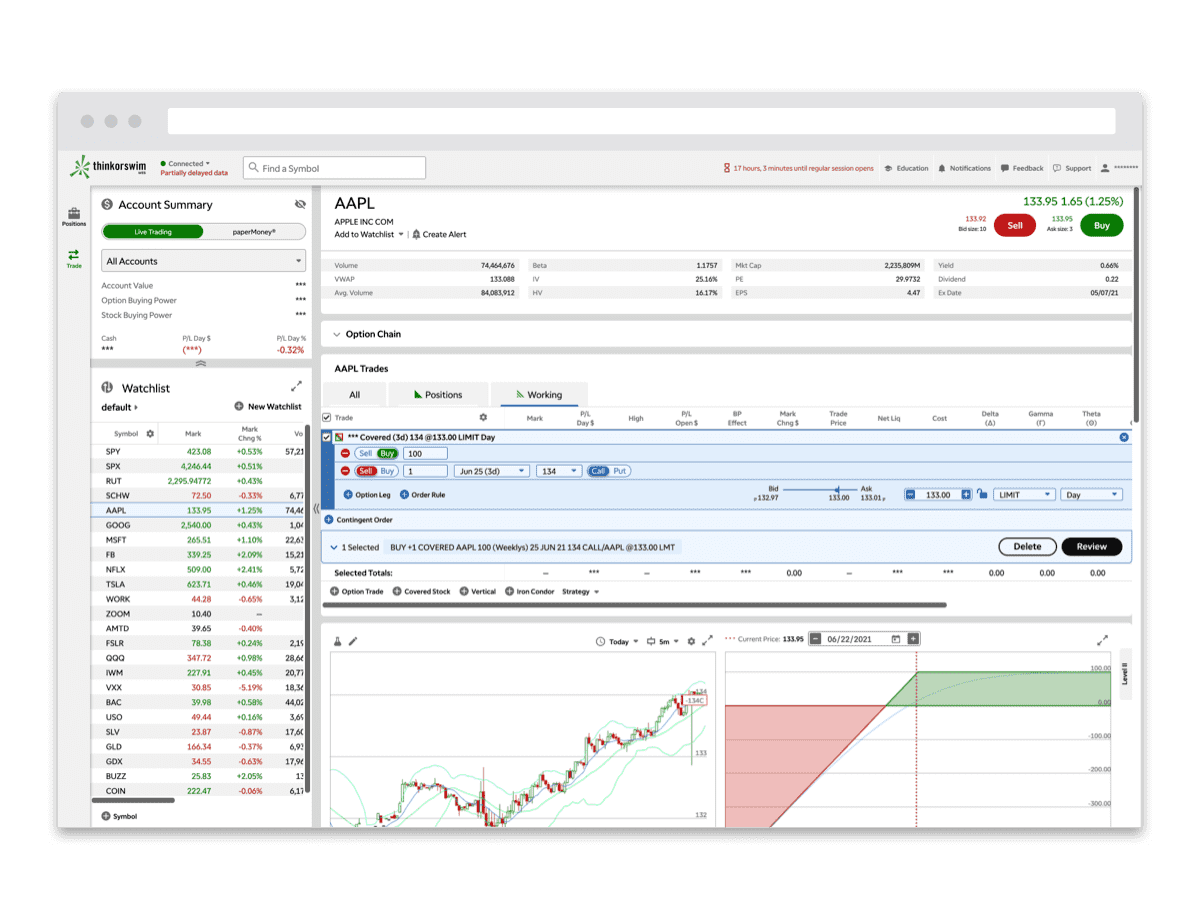
Task: Decrease the limit price with minus stepper
Action: click(x=910, y=494)
